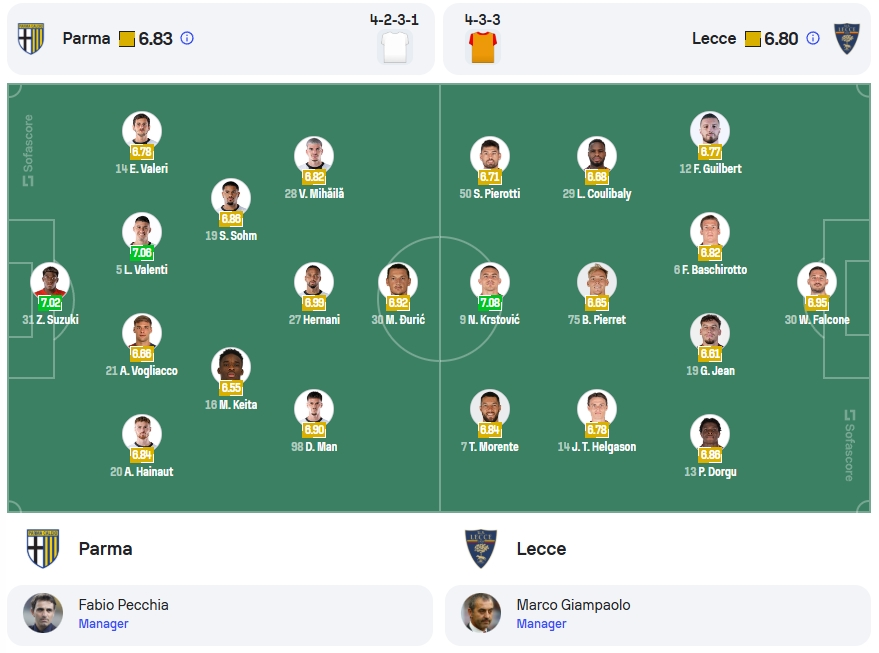
Task: Click the Manager link under Fabio Pecchia
Action: (x=103, y=623)
